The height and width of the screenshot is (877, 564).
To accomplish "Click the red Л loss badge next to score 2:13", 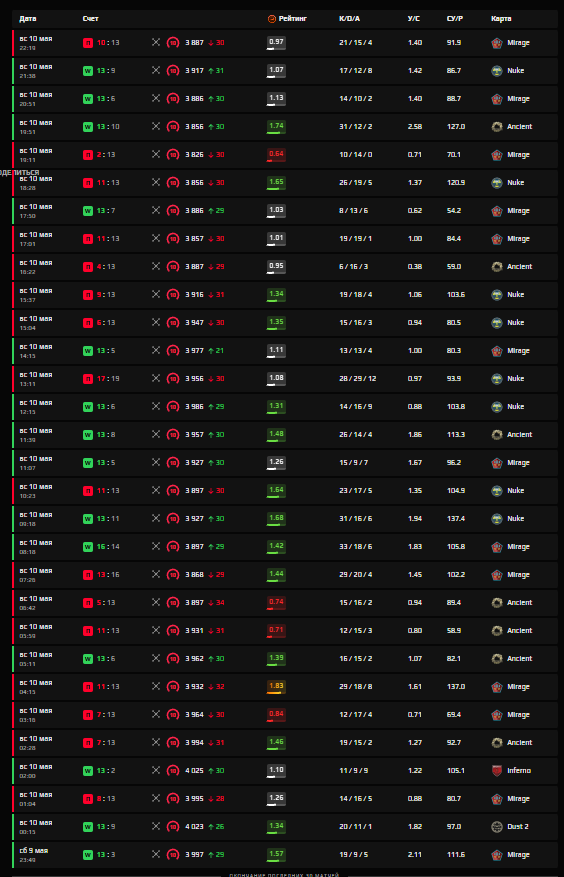I will 88,154.
